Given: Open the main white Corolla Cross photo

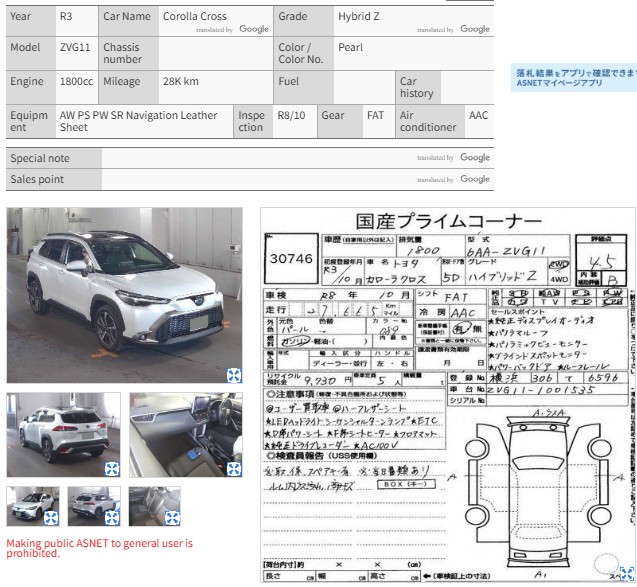Looking at the screenshot, I should (x=124, y=295).
